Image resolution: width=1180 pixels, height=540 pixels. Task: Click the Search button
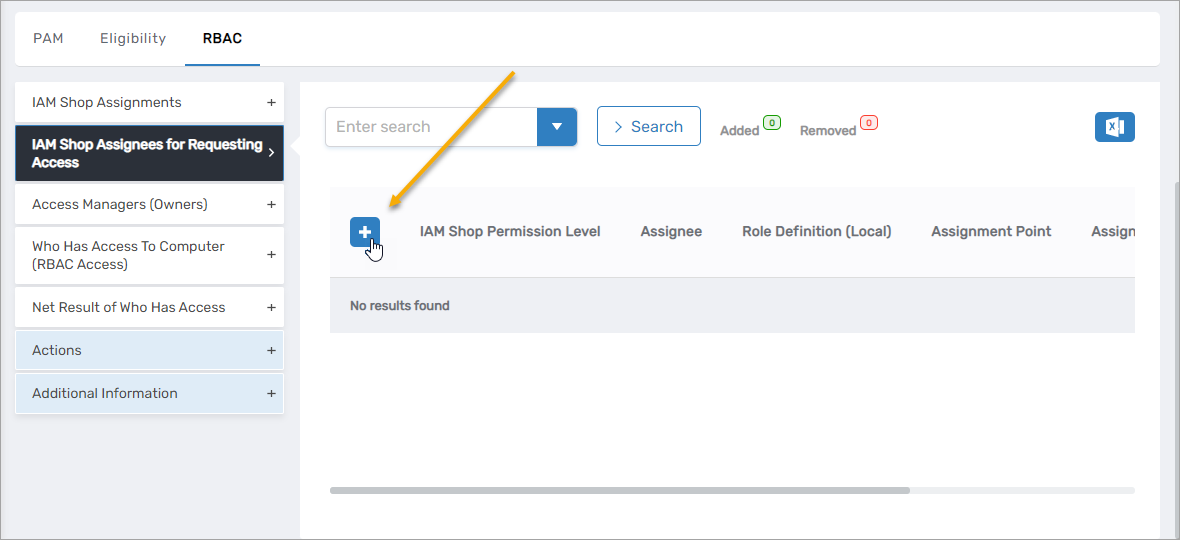pyautogui.click(x=648, y=127)
